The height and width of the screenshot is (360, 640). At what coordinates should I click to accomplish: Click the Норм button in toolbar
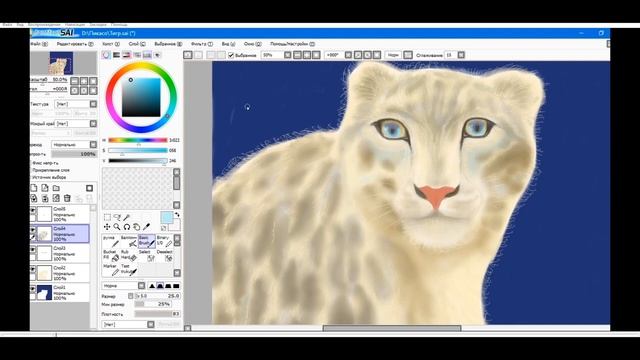(393, 55)
